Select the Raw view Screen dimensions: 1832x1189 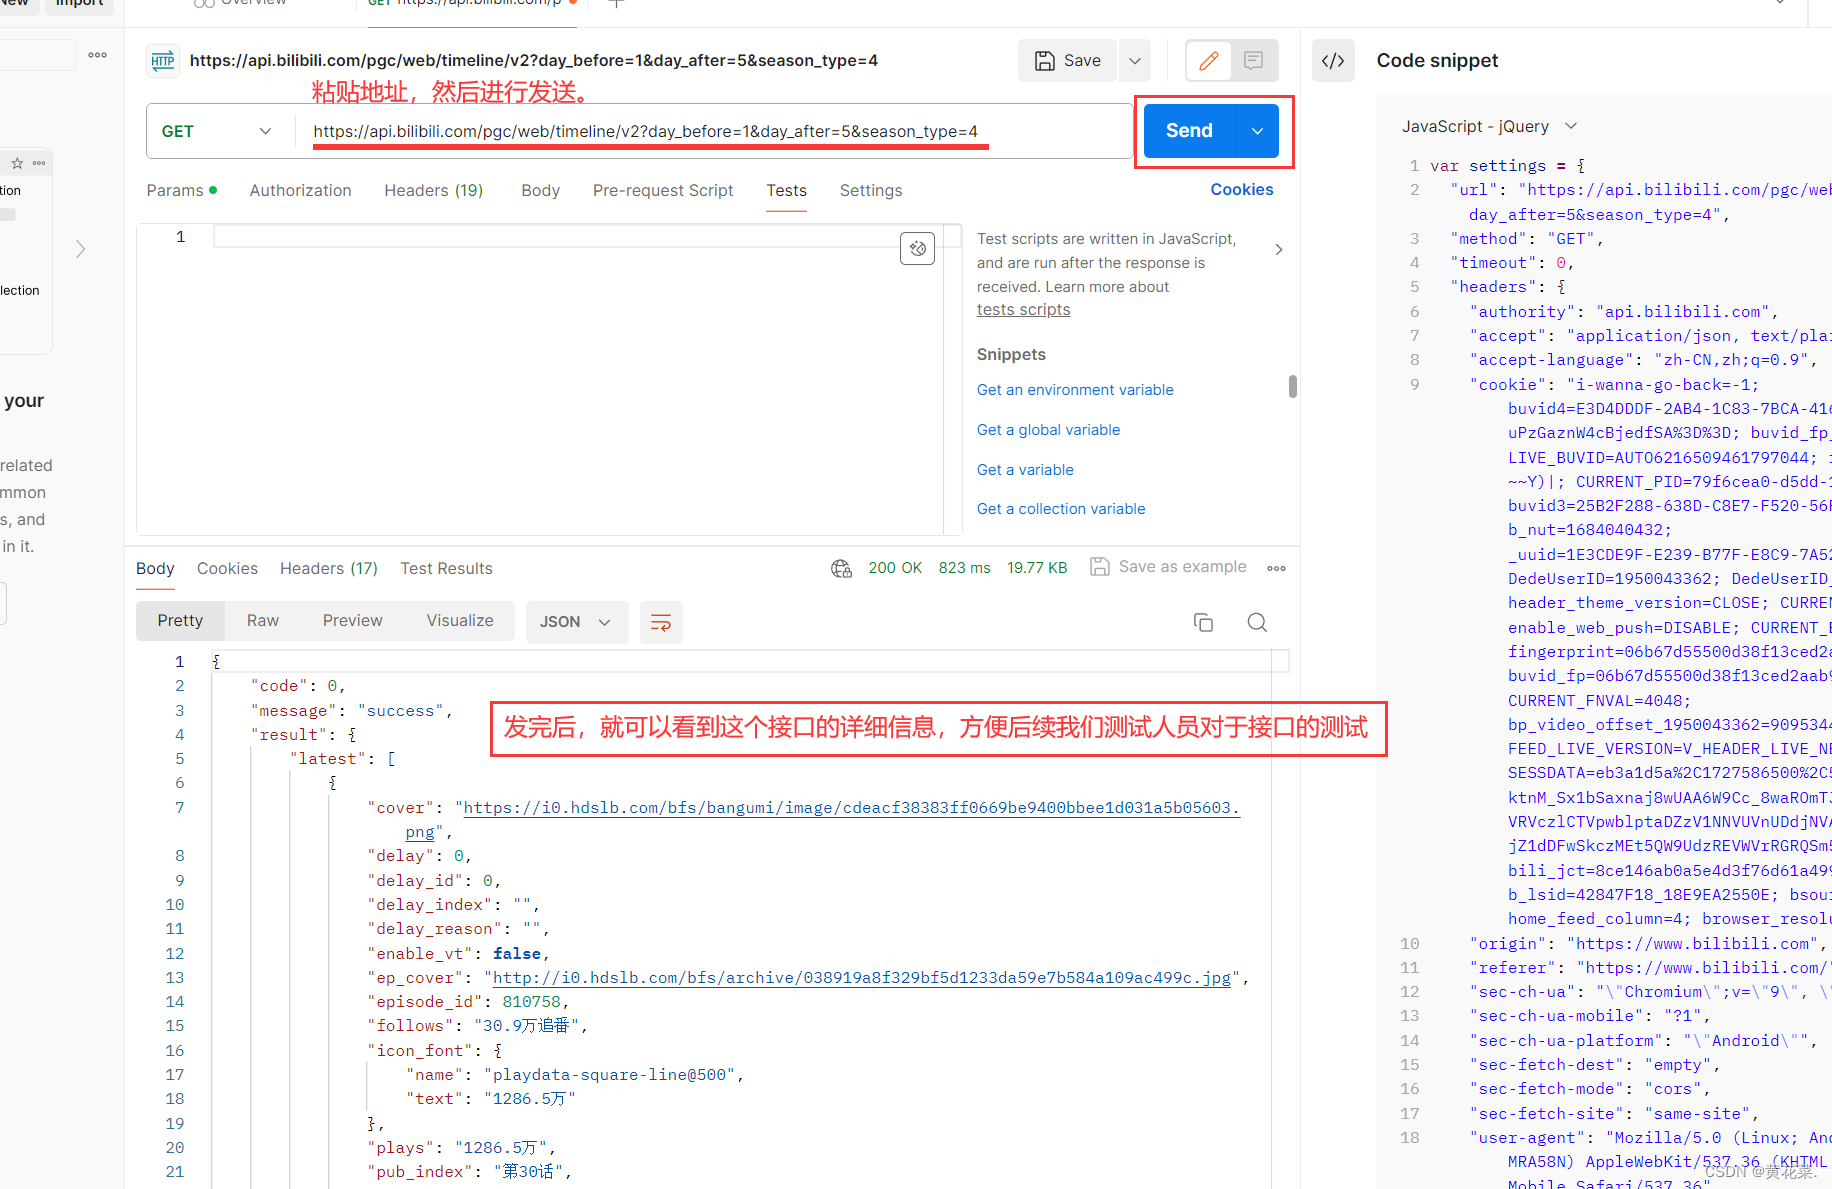point(263,621)
